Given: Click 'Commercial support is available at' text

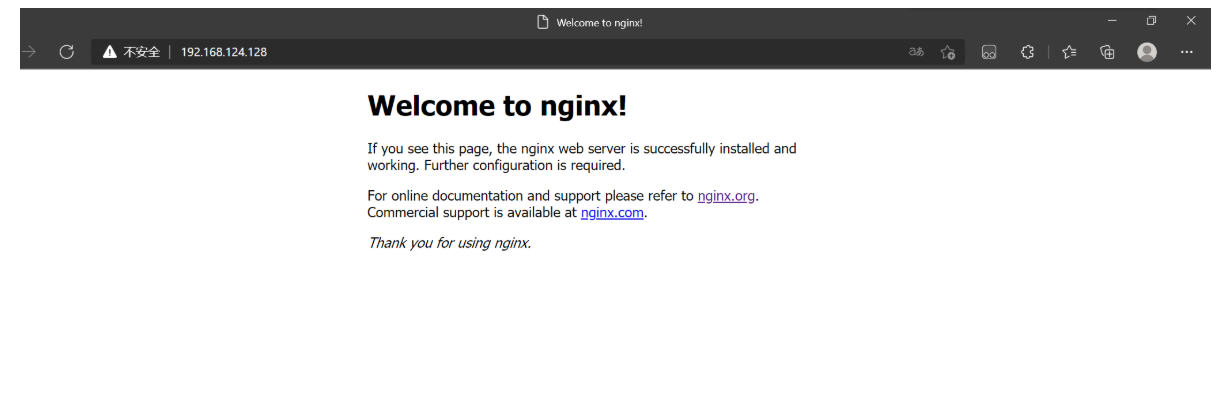Looking at the screenshot, I should 472,212.
